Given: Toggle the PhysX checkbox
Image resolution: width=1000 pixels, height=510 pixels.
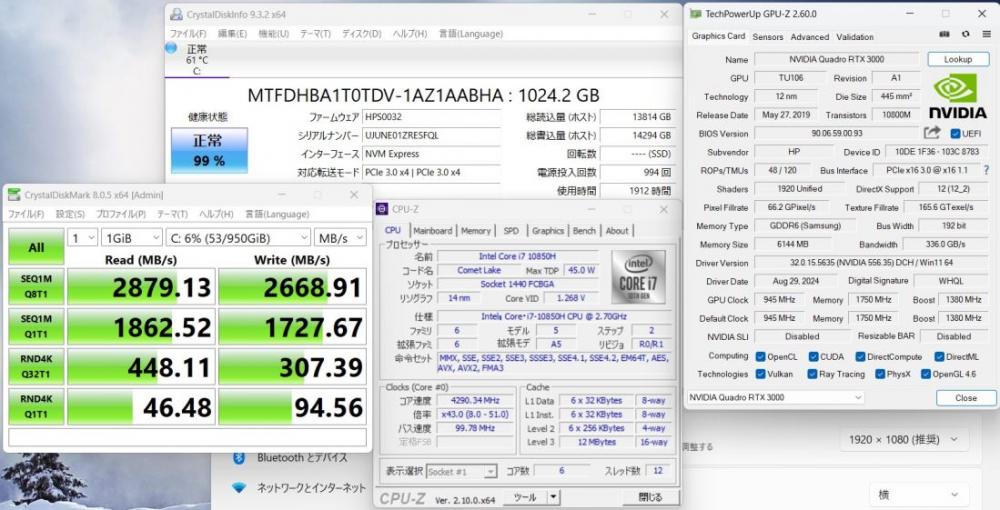Looking at the screenshot, I should (880, 374).
